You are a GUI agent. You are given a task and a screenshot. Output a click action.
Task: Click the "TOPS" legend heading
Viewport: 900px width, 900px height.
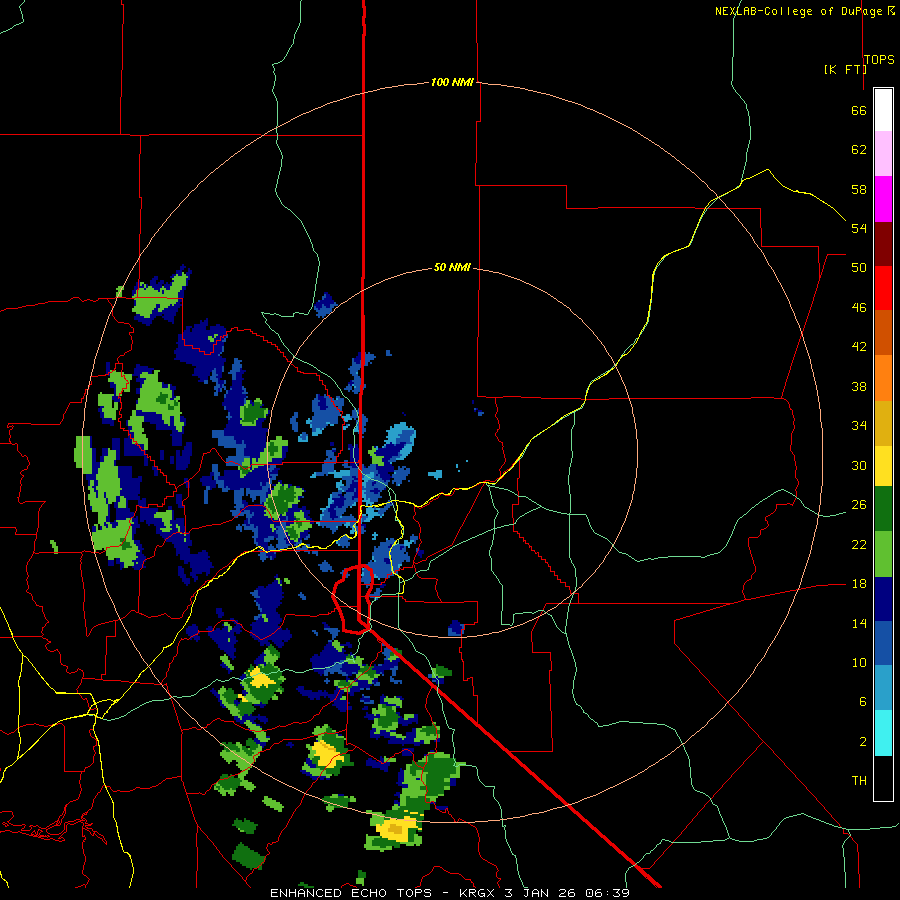(x=879, y=60)
